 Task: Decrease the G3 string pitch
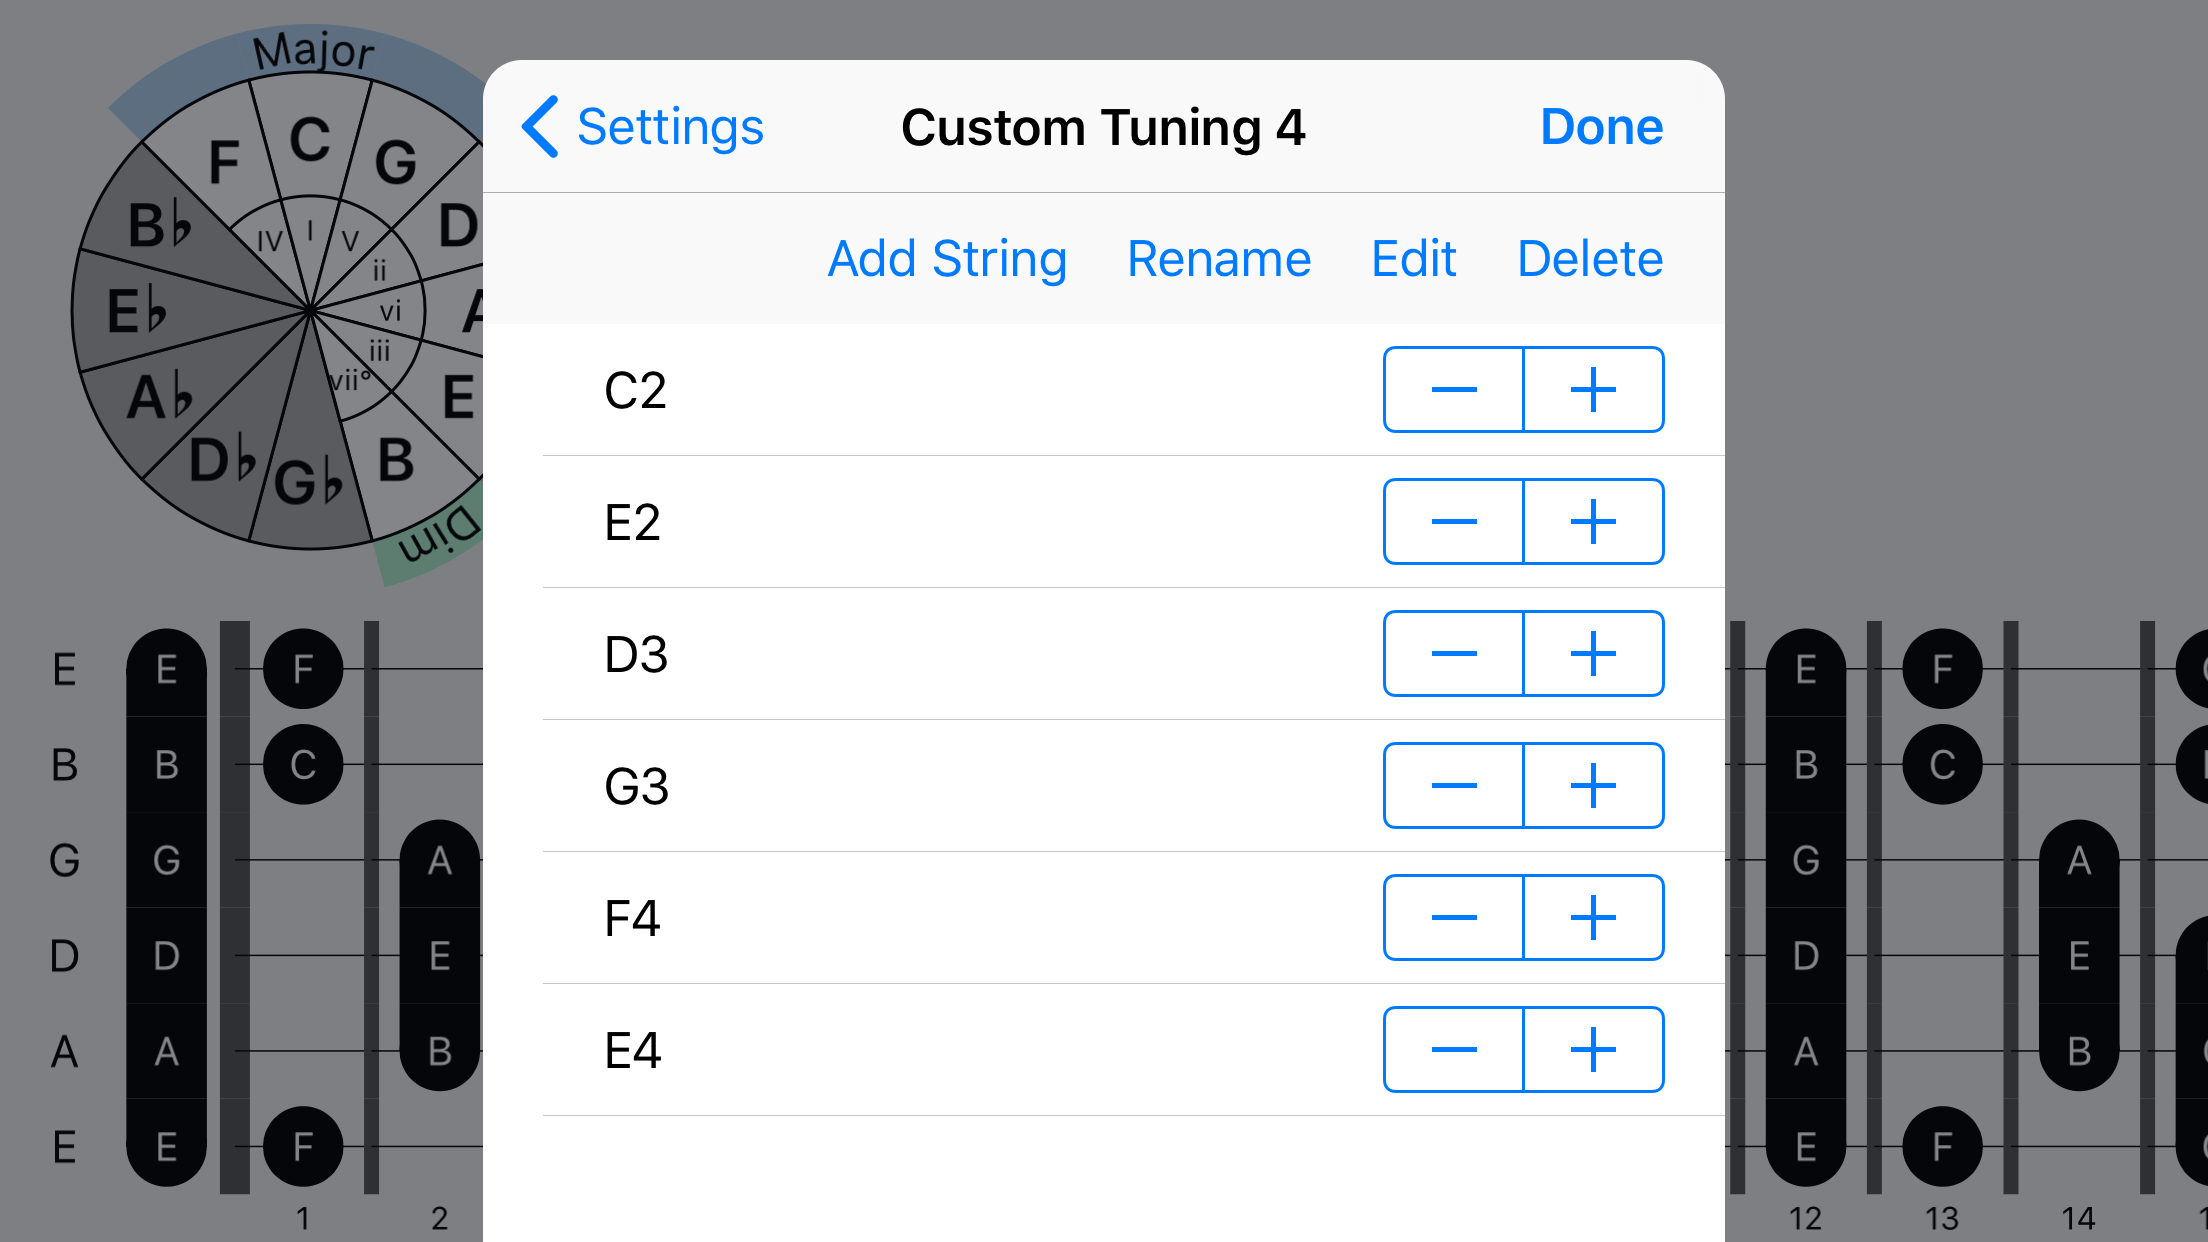coord(1452,785)
